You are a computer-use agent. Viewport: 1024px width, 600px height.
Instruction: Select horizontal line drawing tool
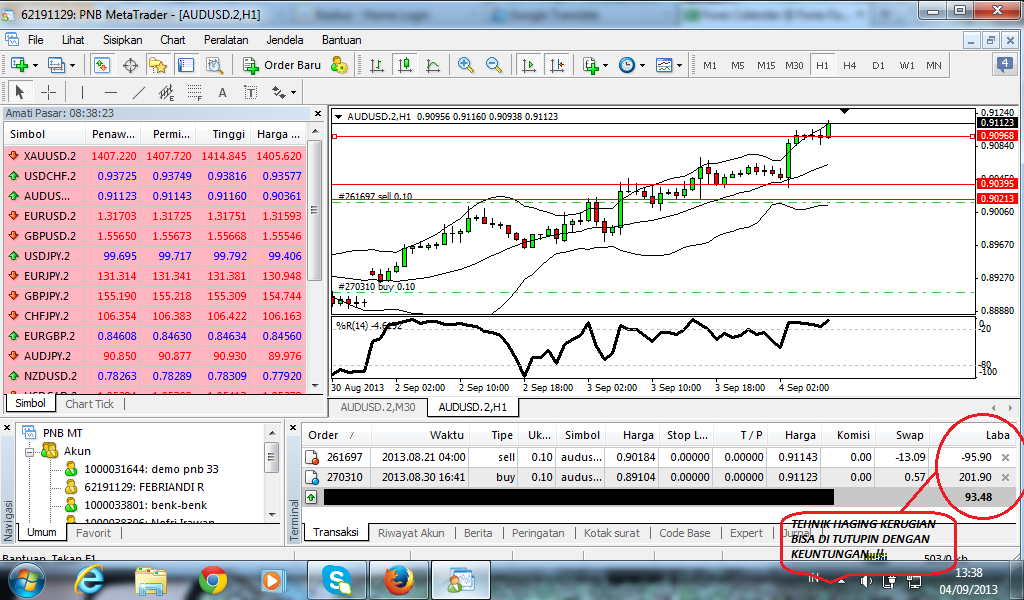111,92
